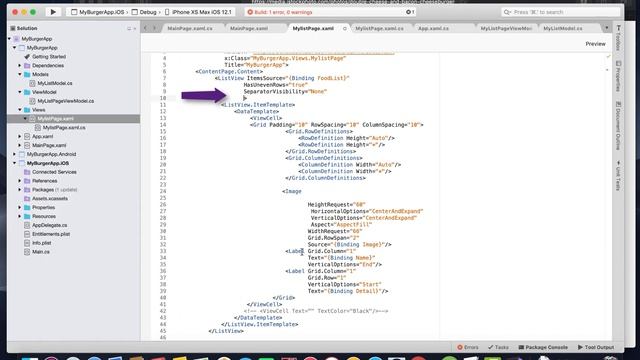Expand the Properties folder in iOS project
The width and height of the screenshot is (640, 360).
pos(20,207)
